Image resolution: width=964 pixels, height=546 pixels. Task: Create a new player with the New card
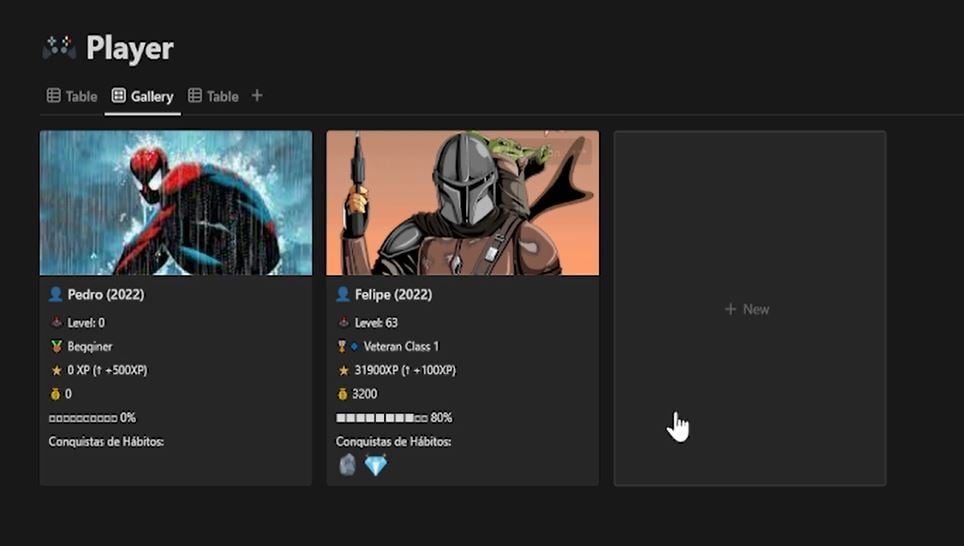(750, 308)
